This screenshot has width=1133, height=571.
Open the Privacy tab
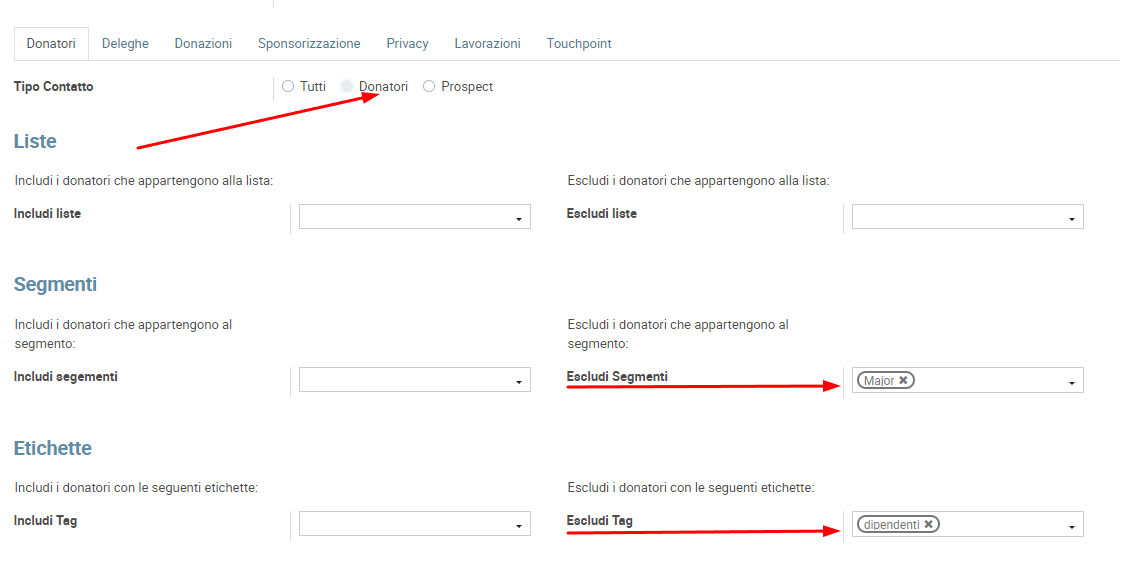tap(407, 44)
